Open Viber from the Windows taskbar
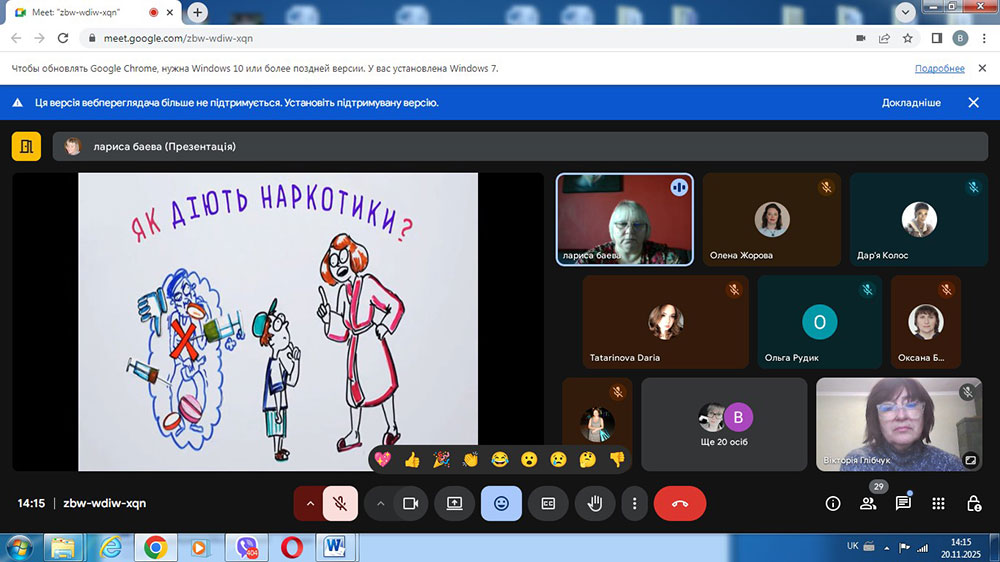The image size is (1000, 562). click(246, 547)
